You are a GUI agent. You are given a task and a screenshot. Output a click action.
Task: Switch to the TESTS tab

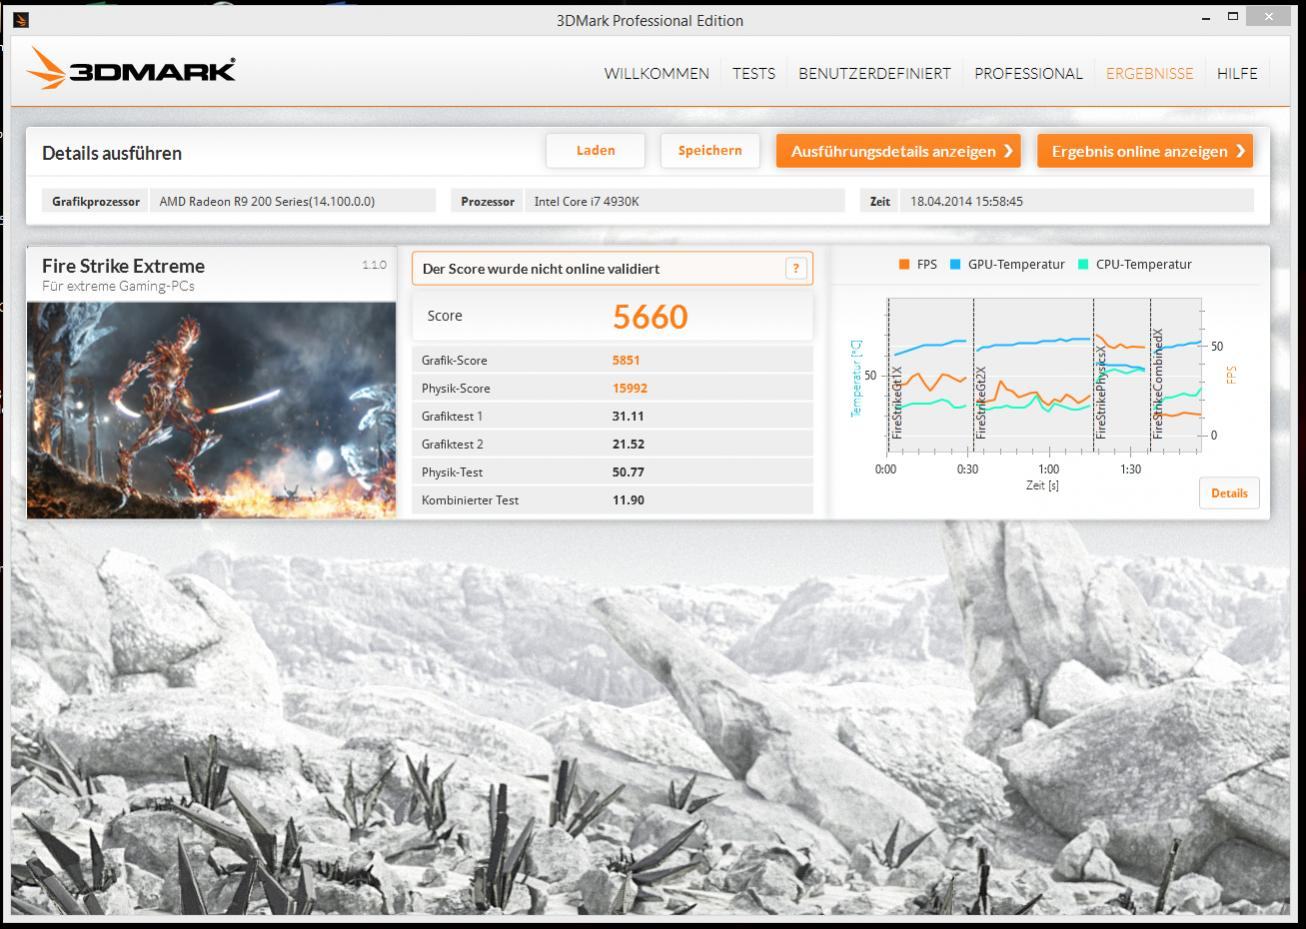pos(754,74)
